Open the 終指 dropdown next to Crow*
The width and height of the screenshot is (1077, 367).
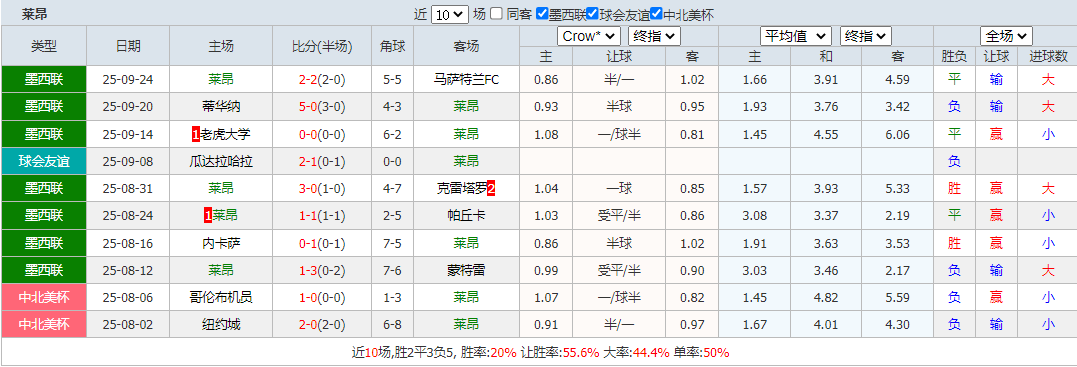(x=654, y=36)
